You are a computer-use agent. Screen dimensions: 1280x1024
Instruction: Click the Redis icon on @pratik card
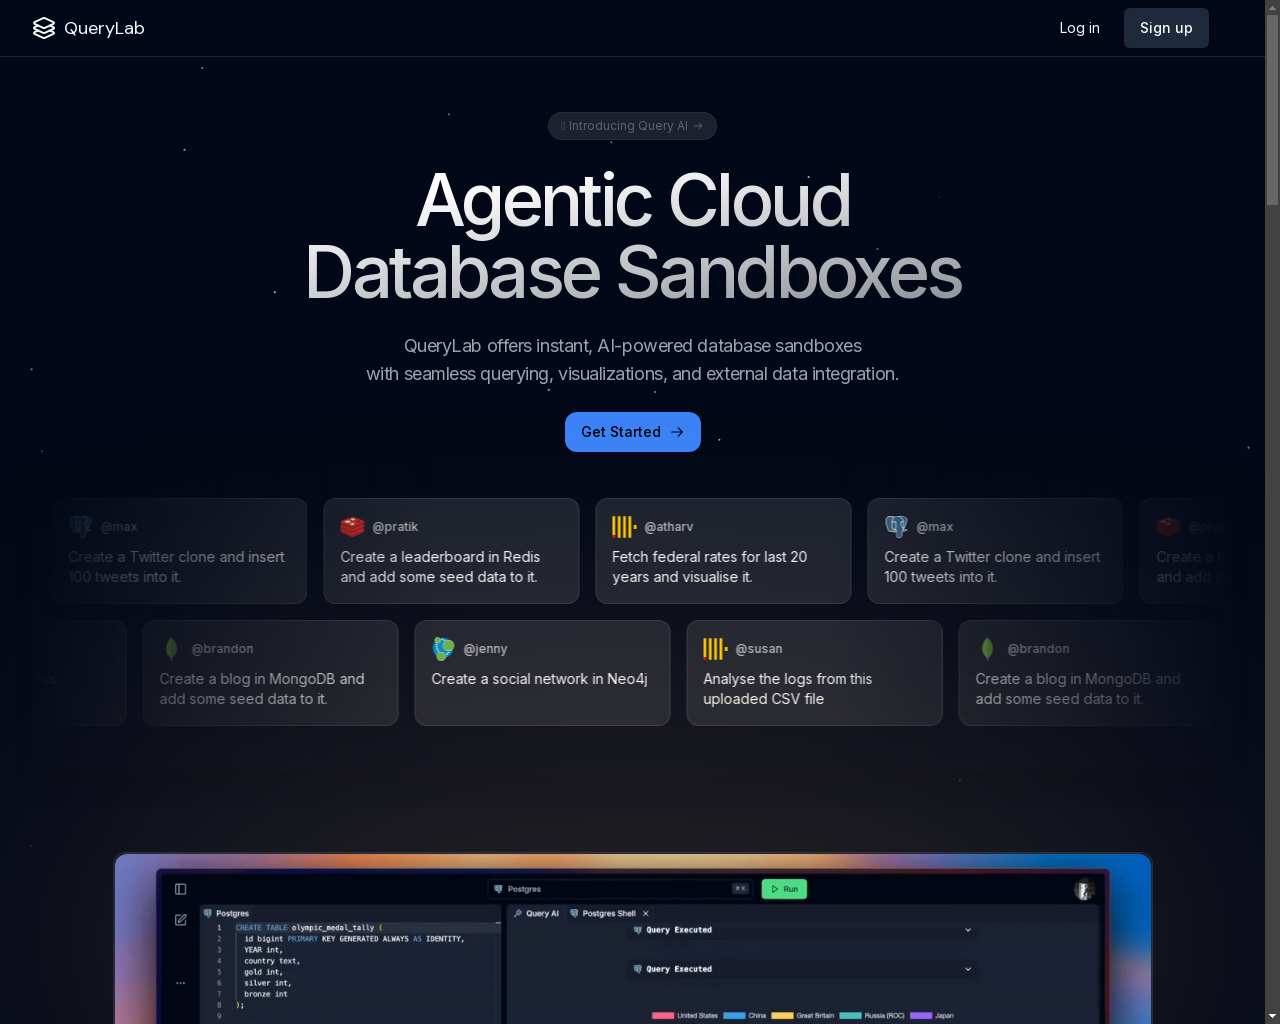pyautogui.click(x=352, y=527)
